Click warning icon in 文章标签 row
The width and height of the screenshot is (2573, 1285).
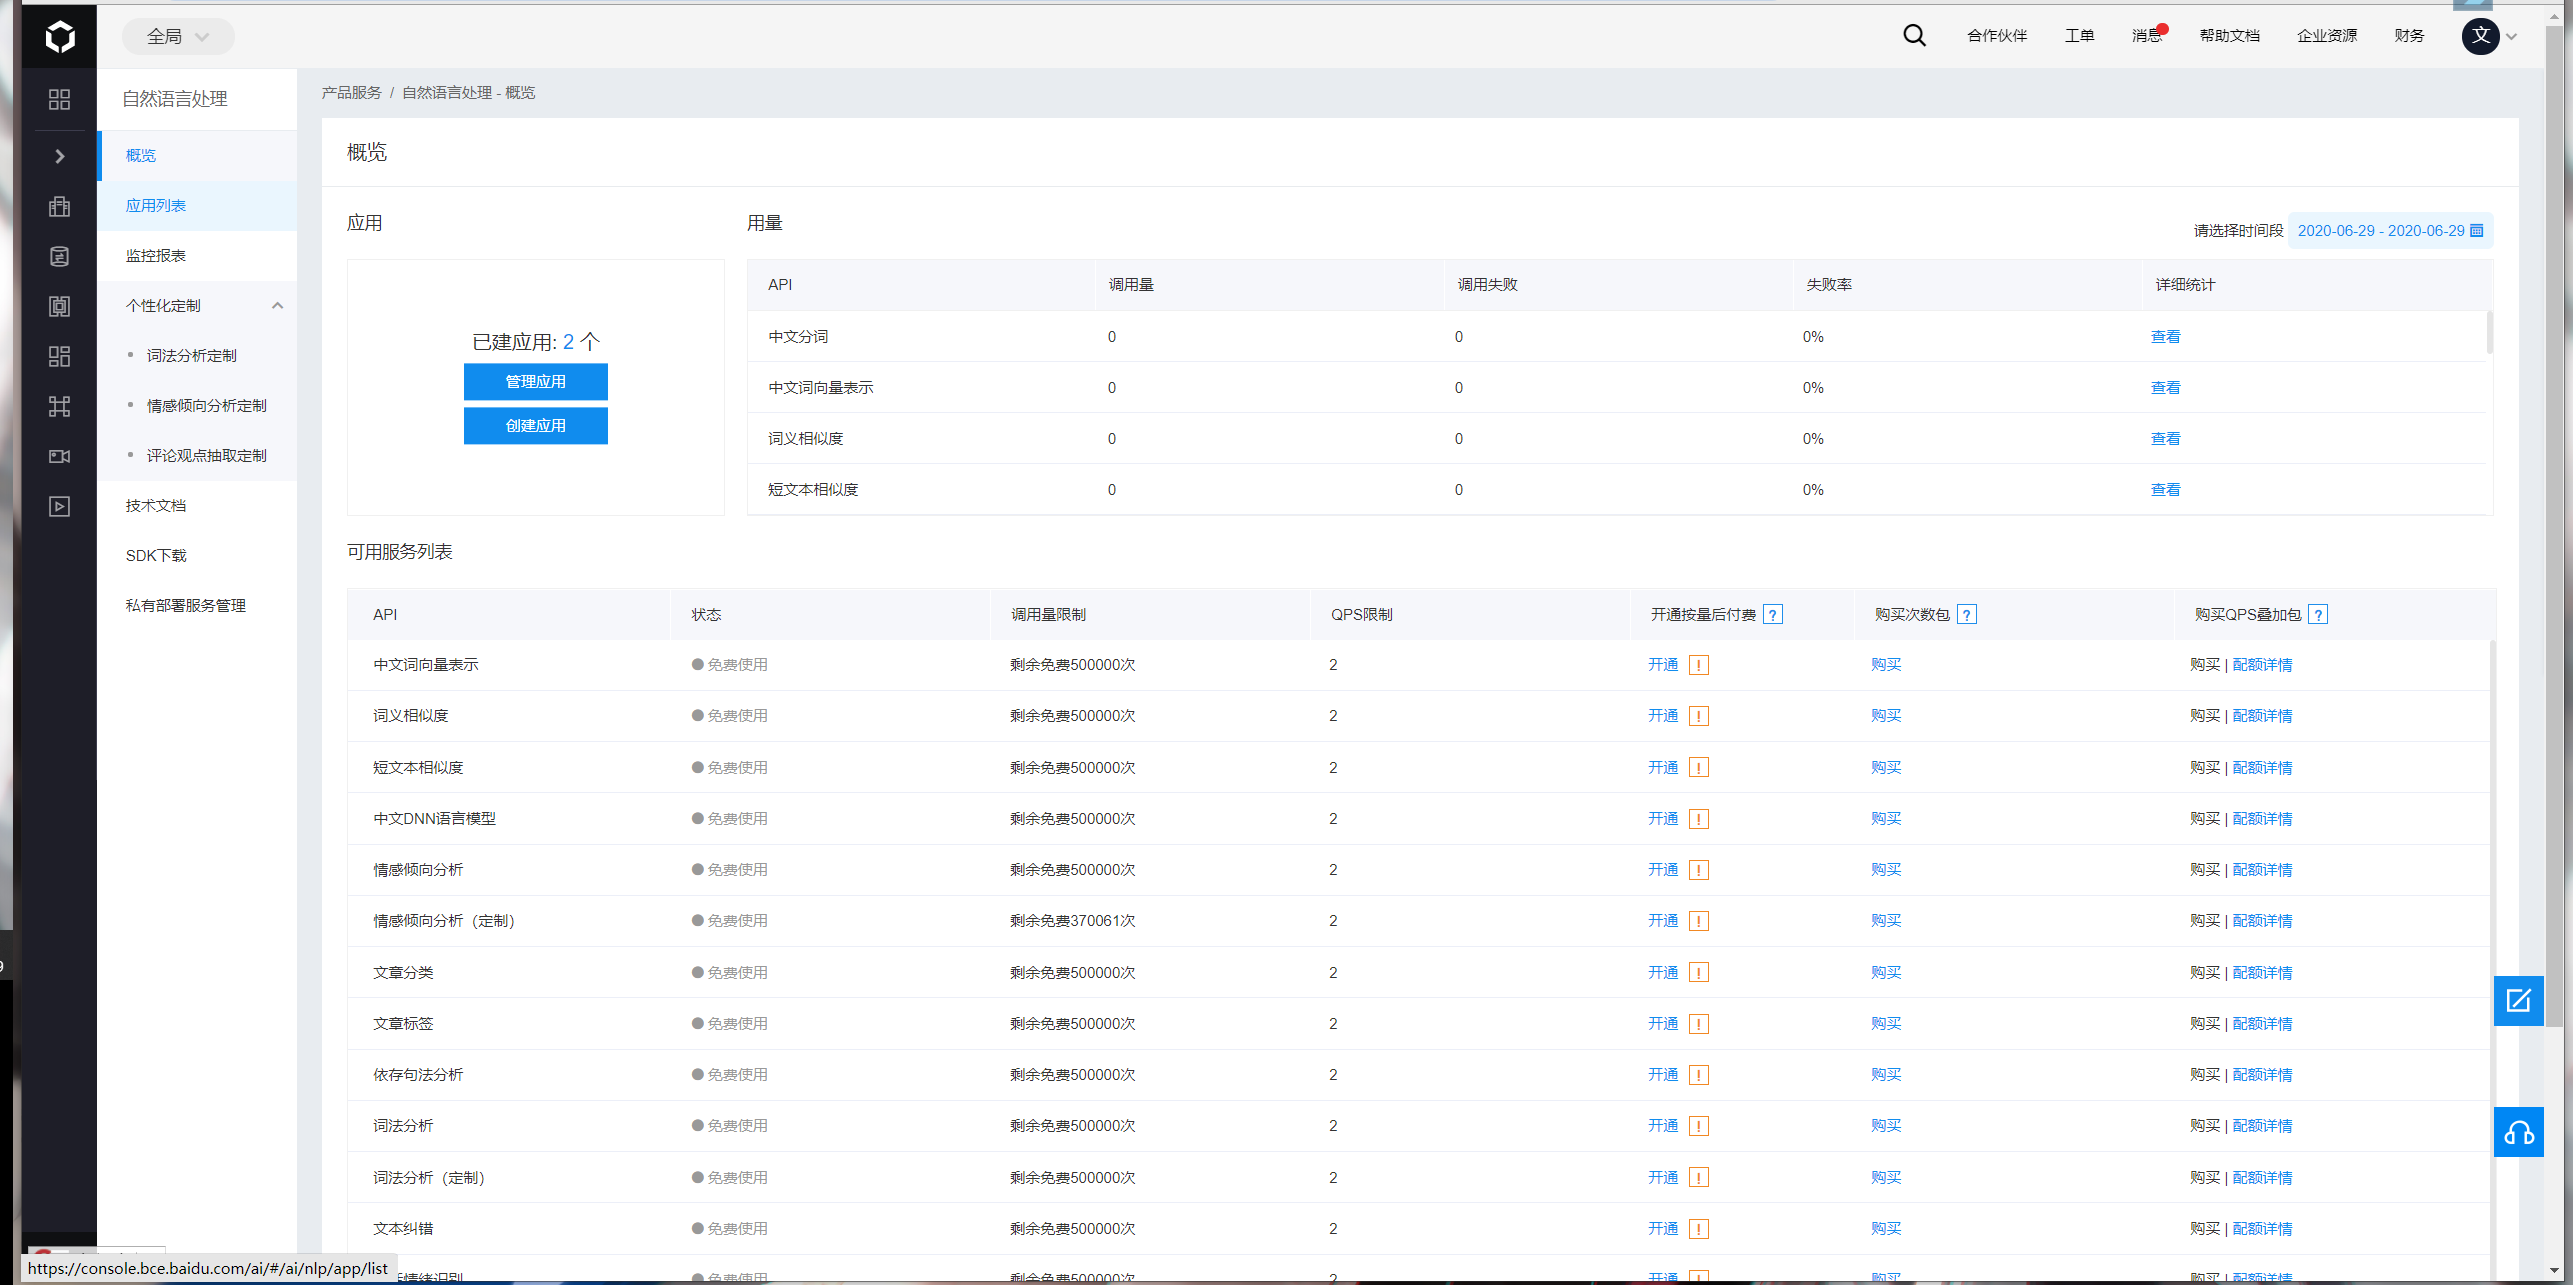[x=1699, y=1024]
